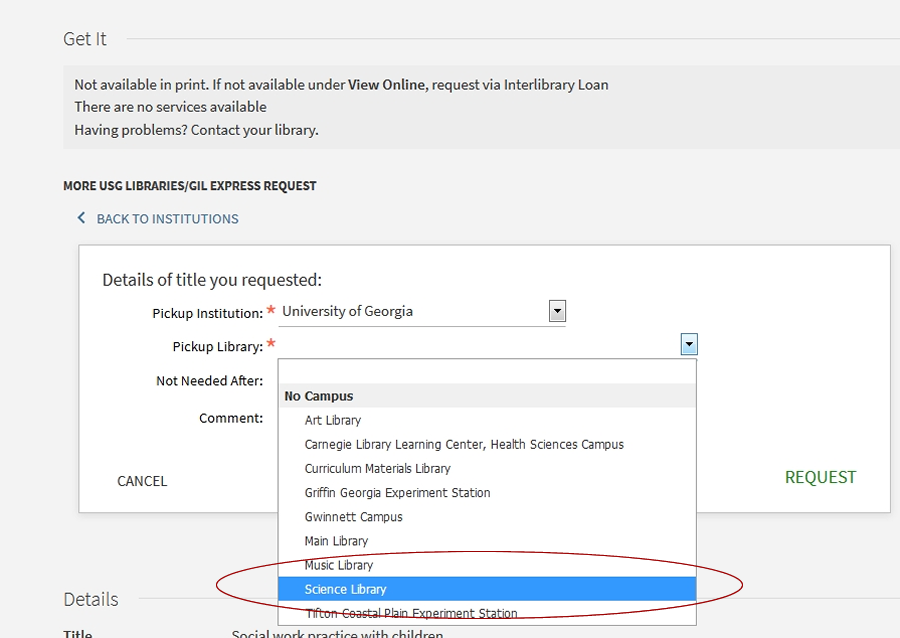Click the back chevron beside Back to Institutions

pos(82,218)
